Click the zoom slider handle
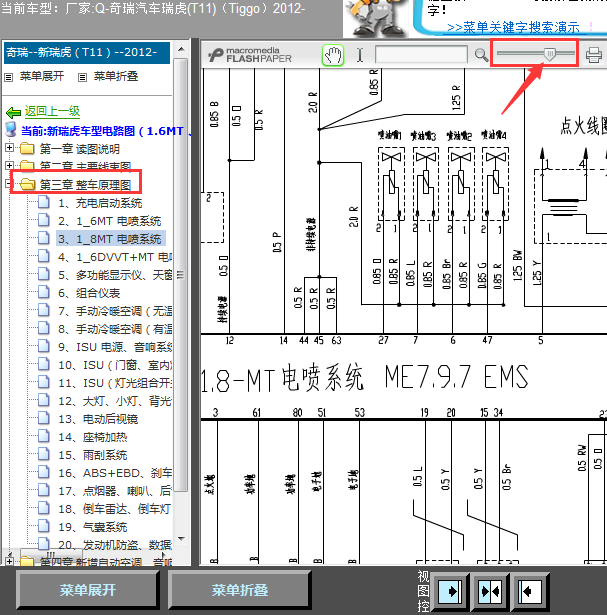This screenshot has height=615, width=607. (x=550, y=54)
